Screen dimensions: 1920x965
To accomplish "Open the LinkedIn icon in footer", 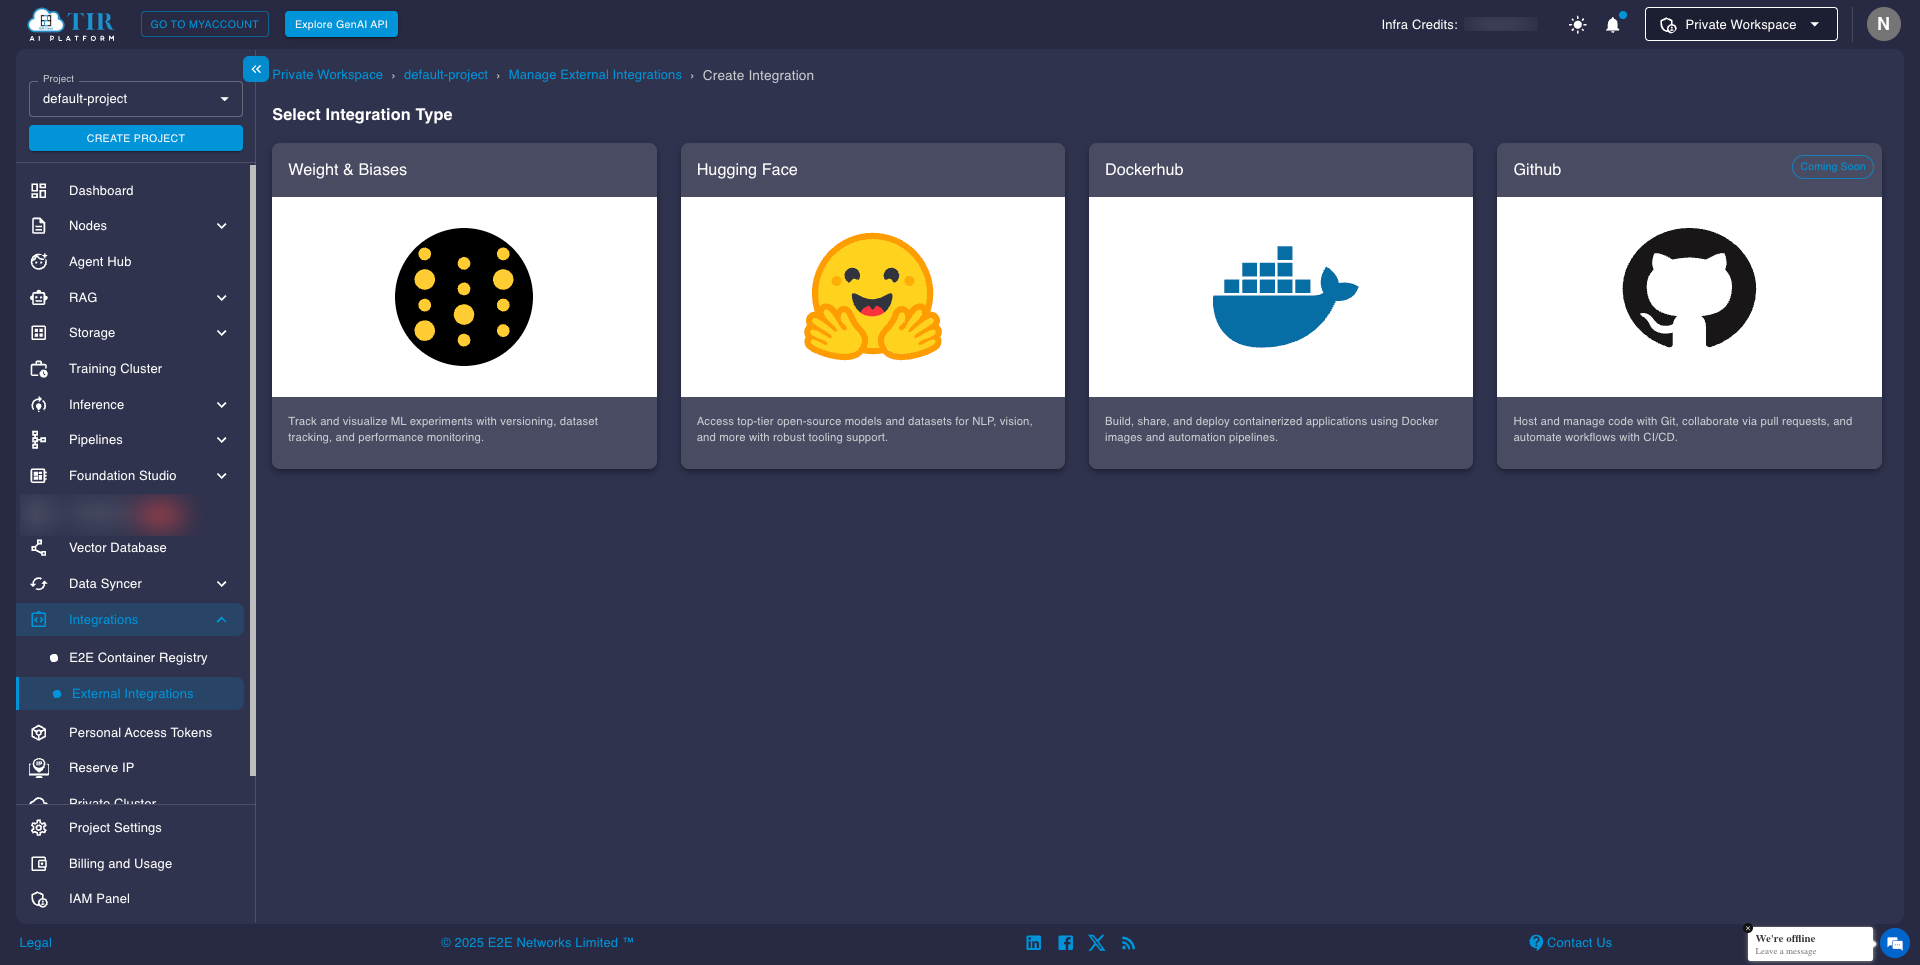I will [1033, 943].
